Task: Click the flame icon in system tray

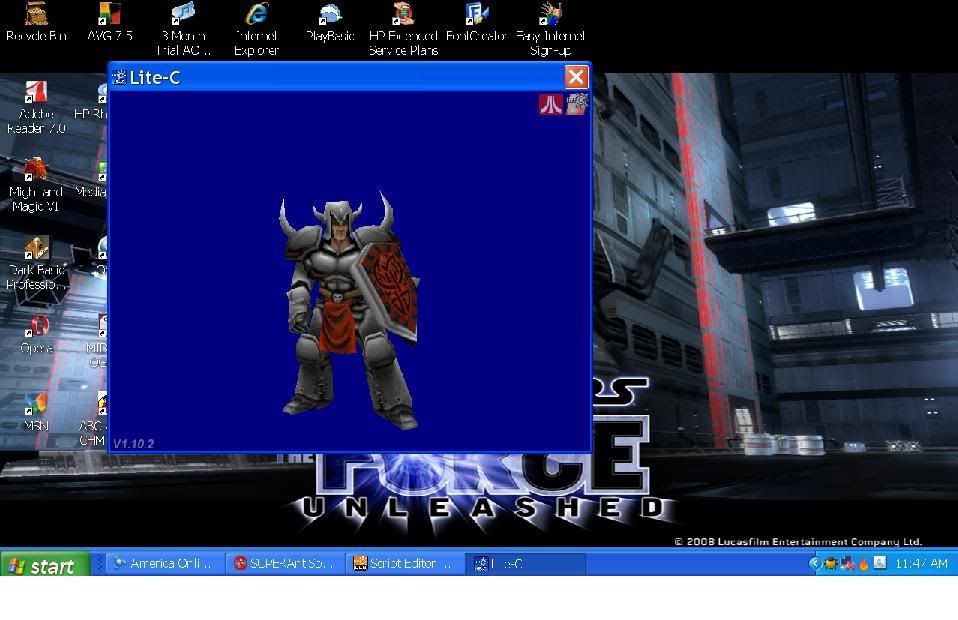Action: pos(863,564)
